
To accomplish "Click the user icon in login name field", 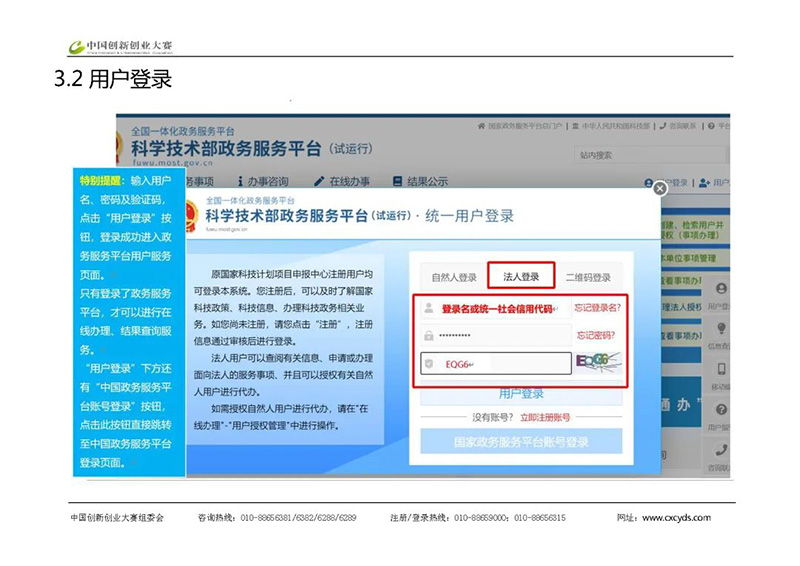I will [429, 308].
